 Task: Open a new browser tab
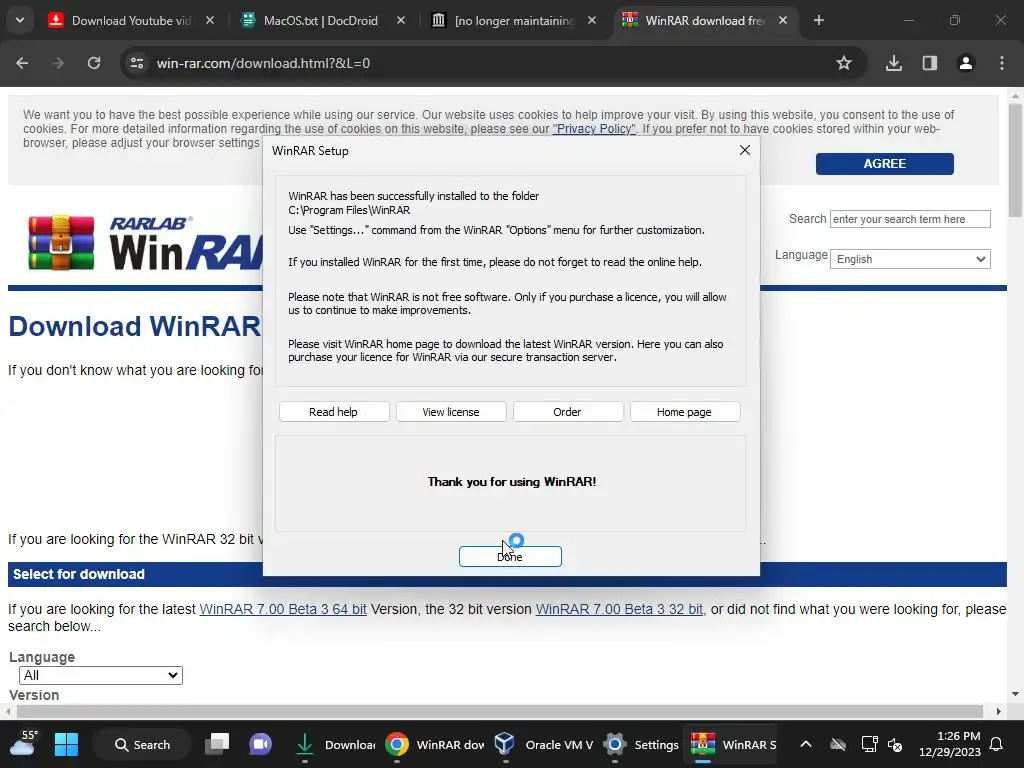point(819,20)
